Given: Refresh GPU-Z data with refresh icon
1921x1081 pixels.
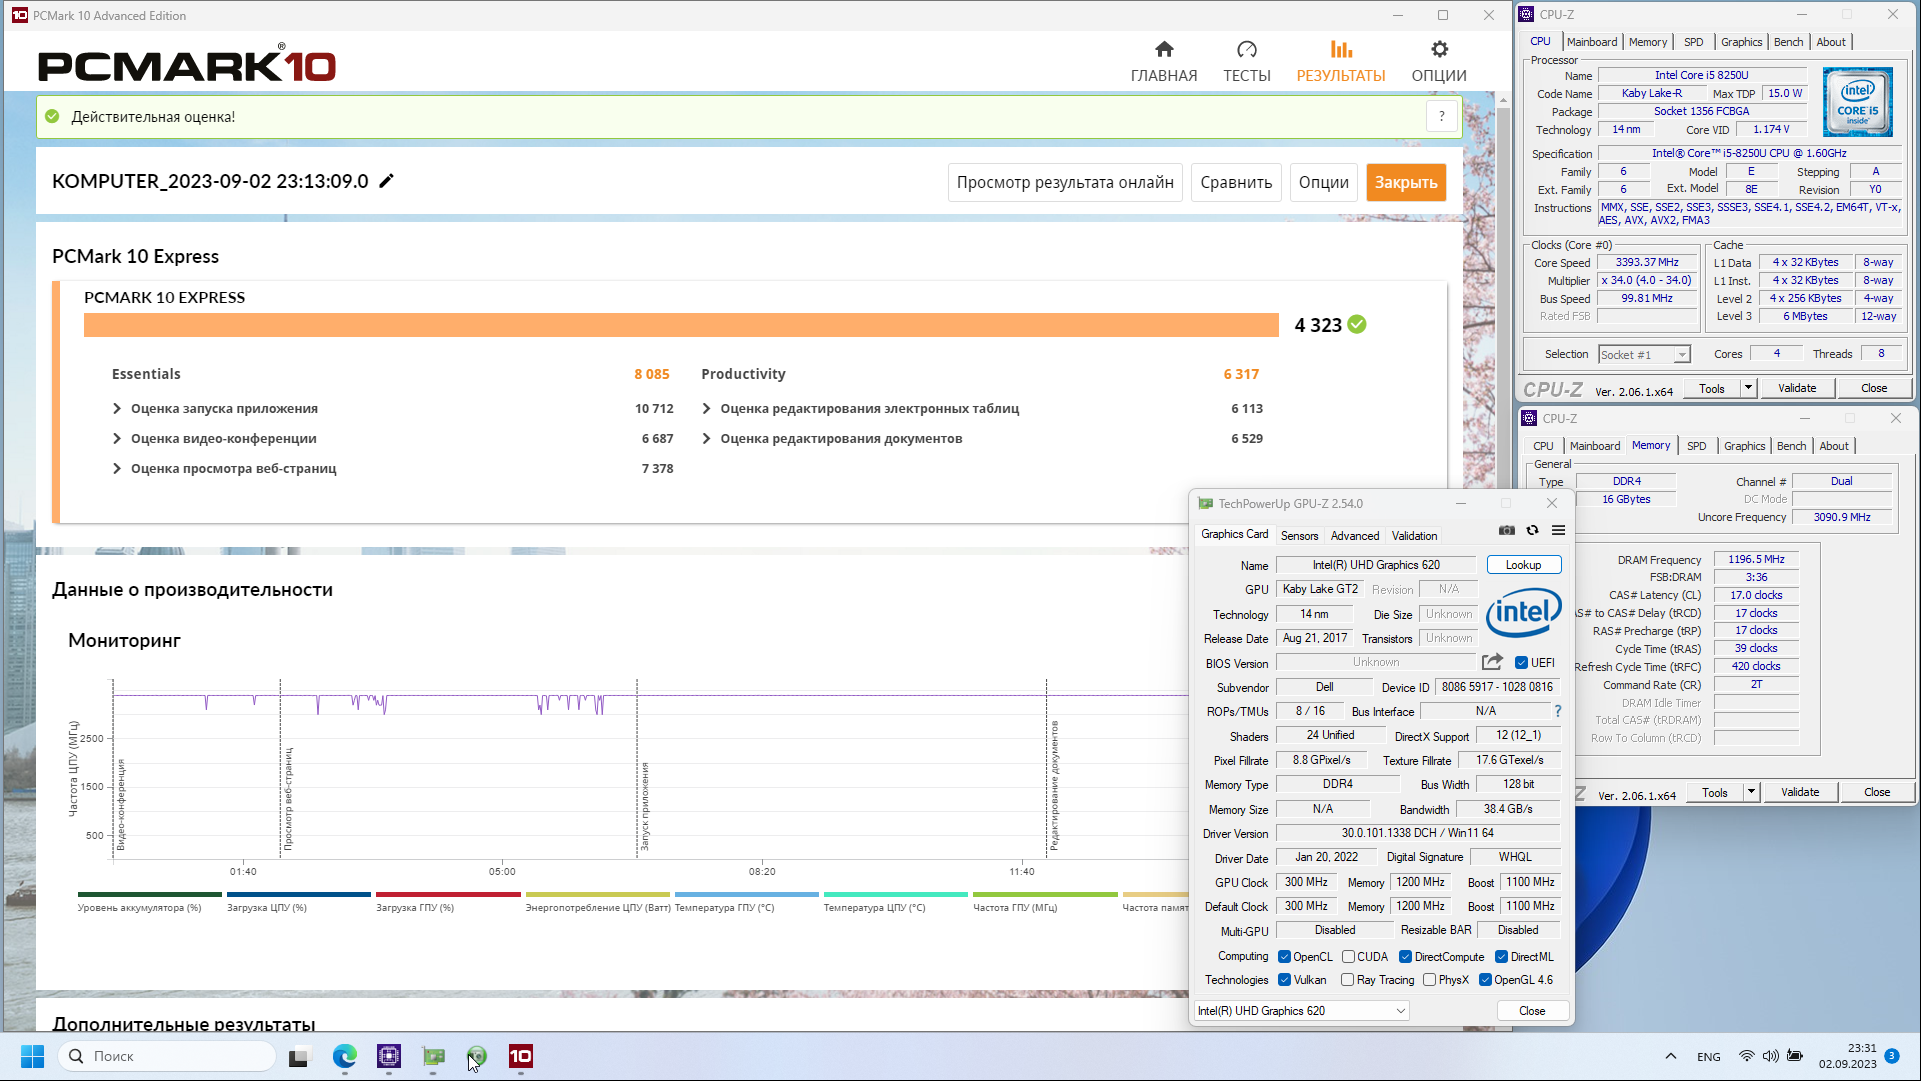Looking at the screenshot, I should tap(1532, 531).
